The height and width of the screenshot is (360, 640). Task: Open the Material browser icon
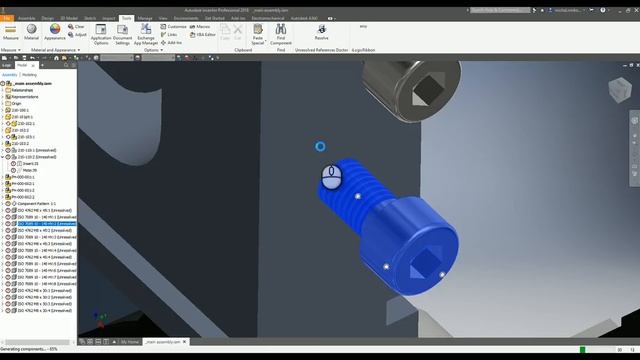31,32
